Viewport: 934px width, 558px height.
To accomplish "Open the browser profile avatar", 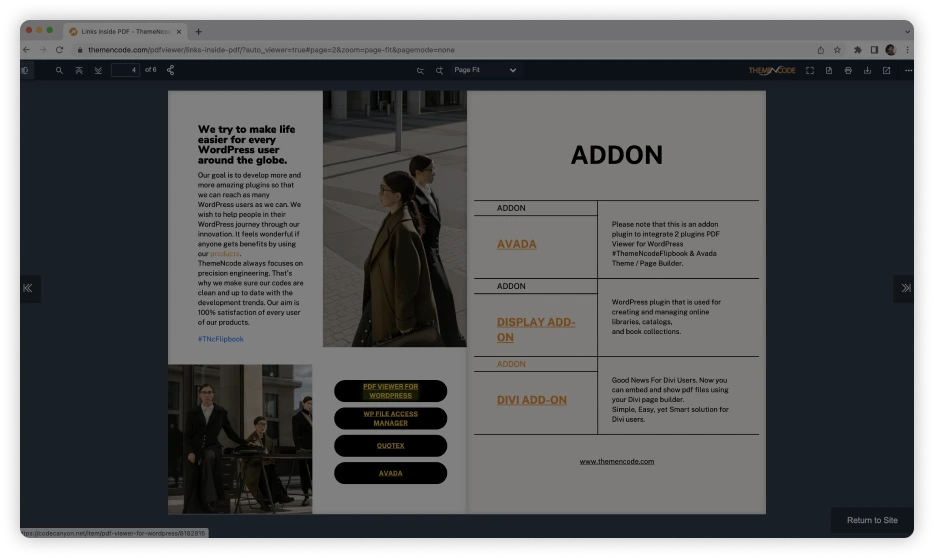I will [x=891, y=50].
